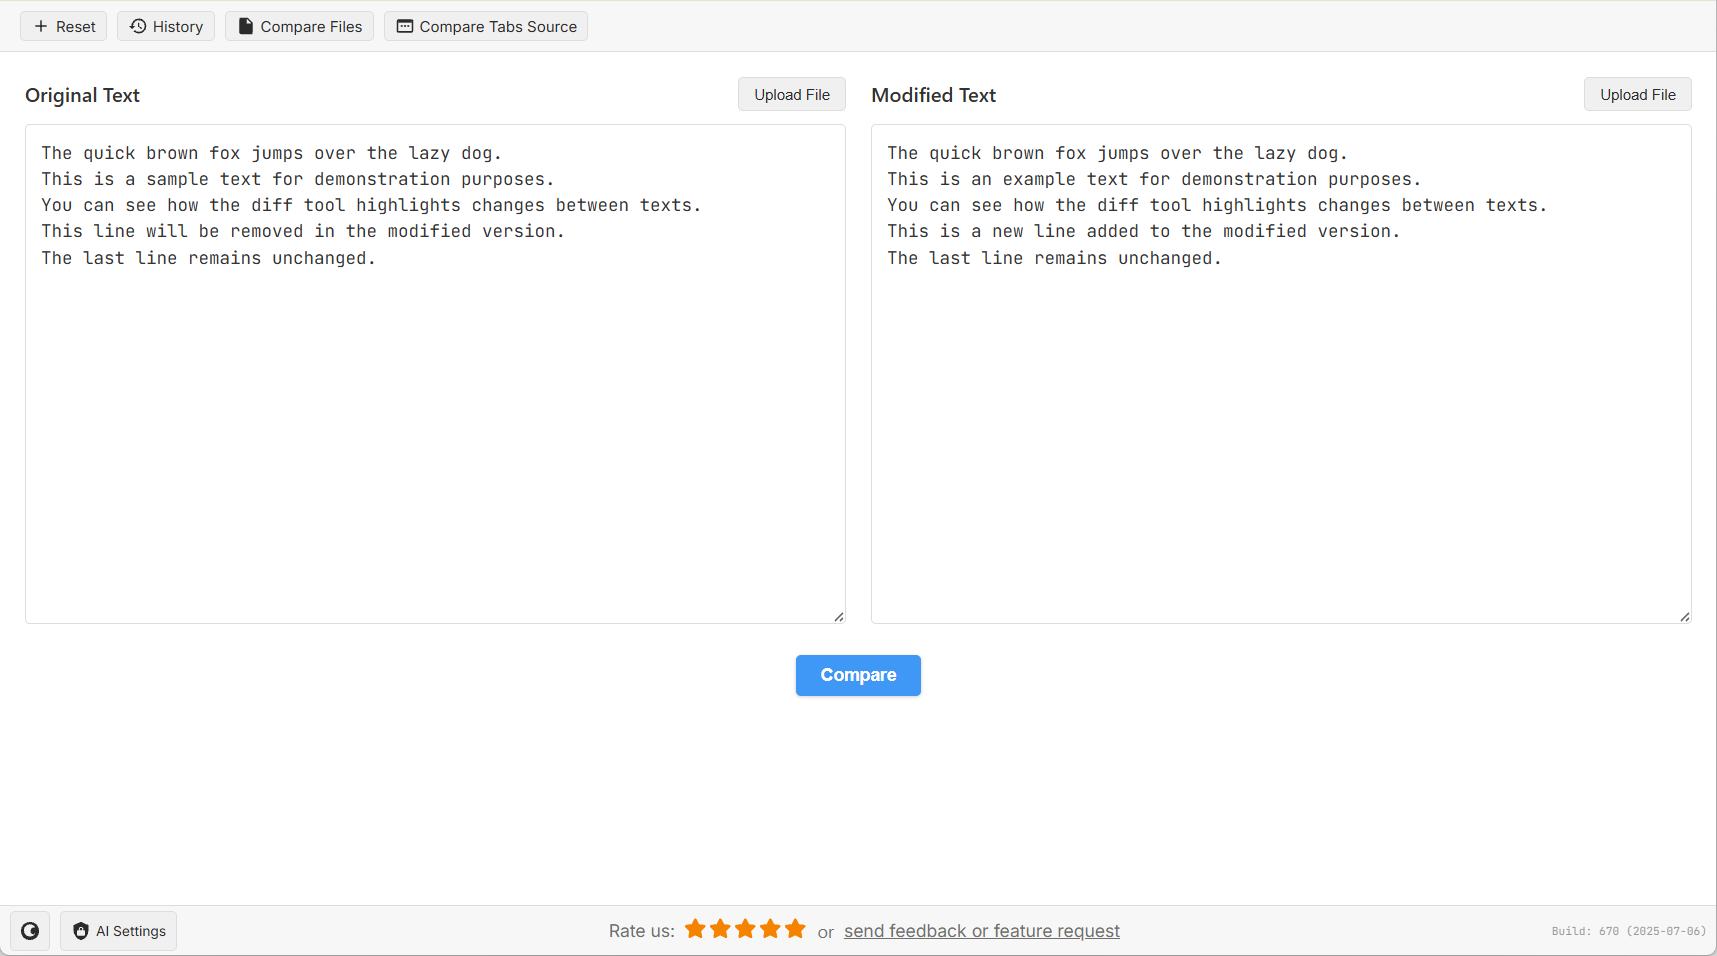This screenshot has width=1717, height=956.
Task: Click the plus icon on Reset
Action: click(x=41, y=26)
